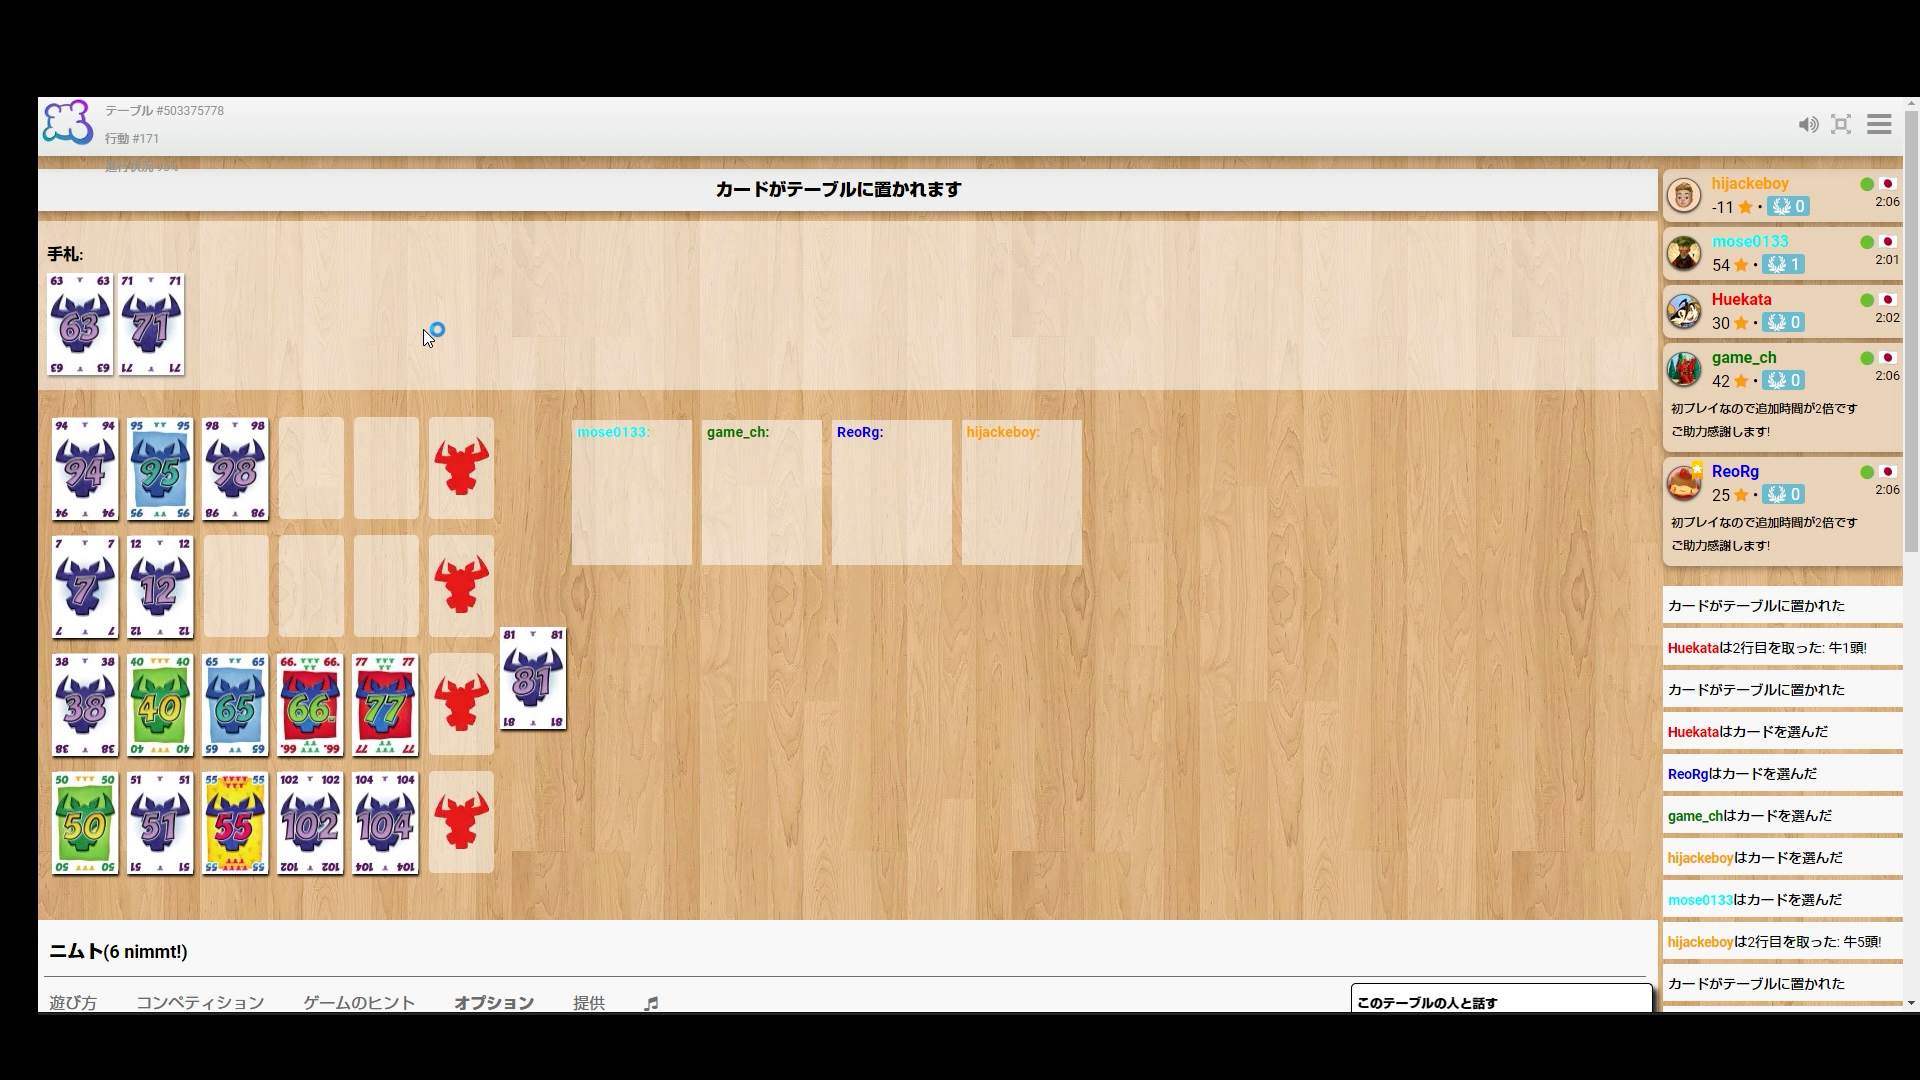Open the hamburger menu
Screen dimensions: 1920x1080
(1879, 125)
